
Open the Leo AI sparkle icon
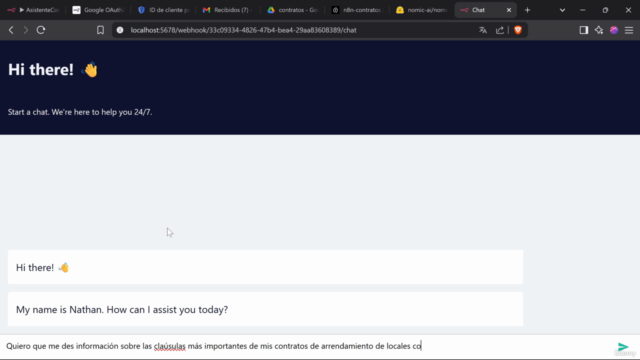click(599, 30)
